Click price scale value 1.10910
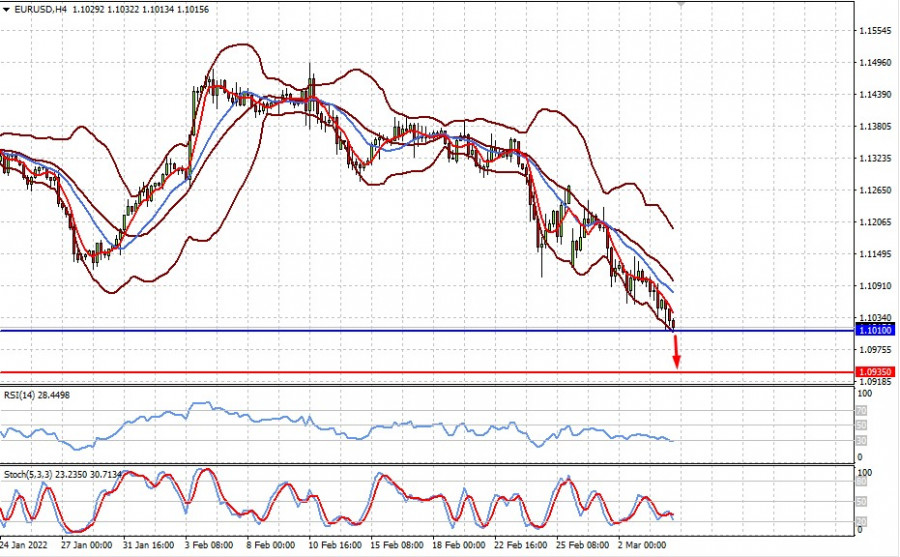 click(x=875, y=285)
